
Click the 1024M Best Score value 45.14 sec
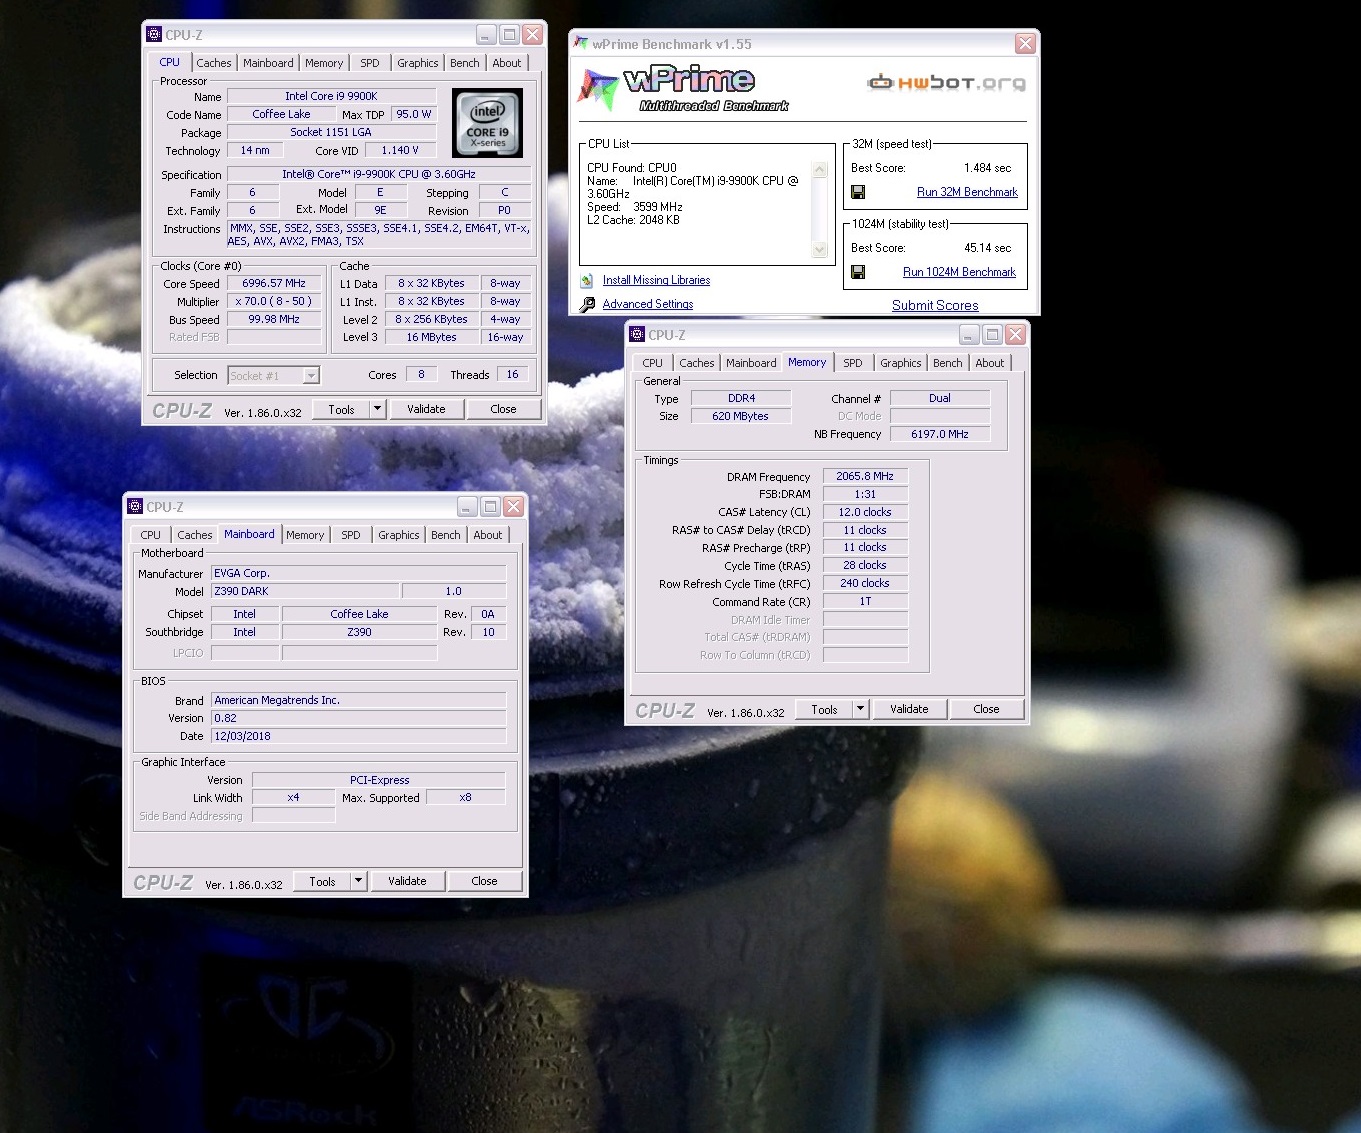click(x=987, y=248)
